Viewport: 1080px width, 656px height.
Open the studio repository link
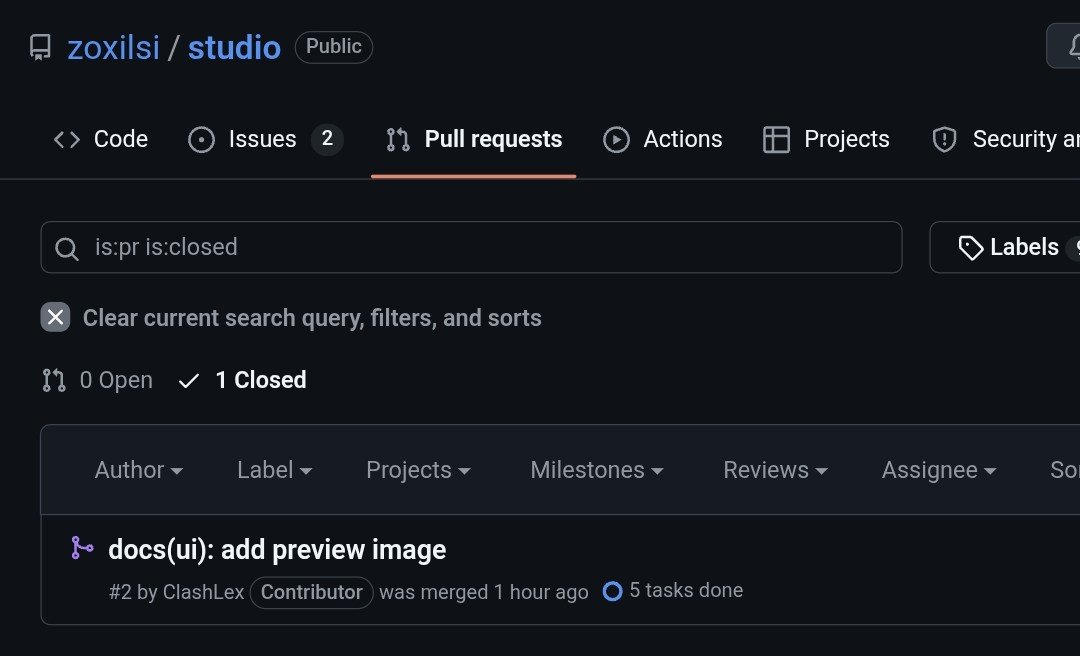pos(234,48)
